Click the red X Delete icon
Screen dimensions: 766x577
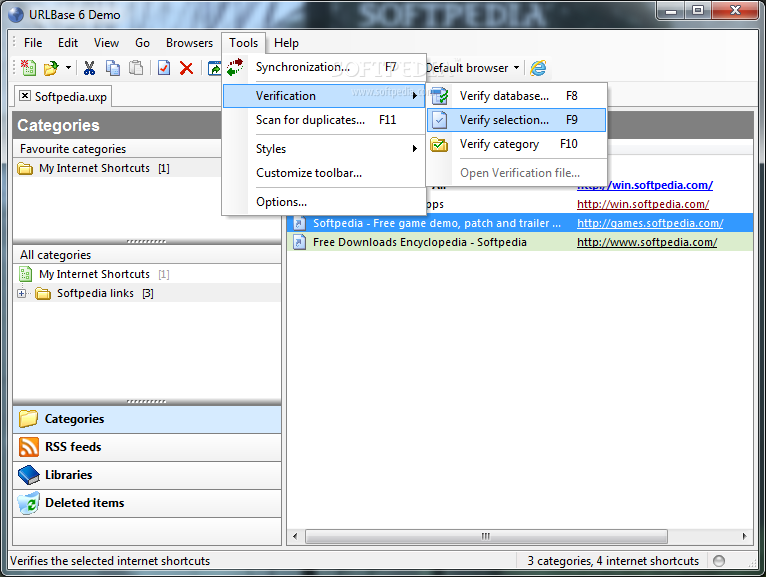[186, 68]
